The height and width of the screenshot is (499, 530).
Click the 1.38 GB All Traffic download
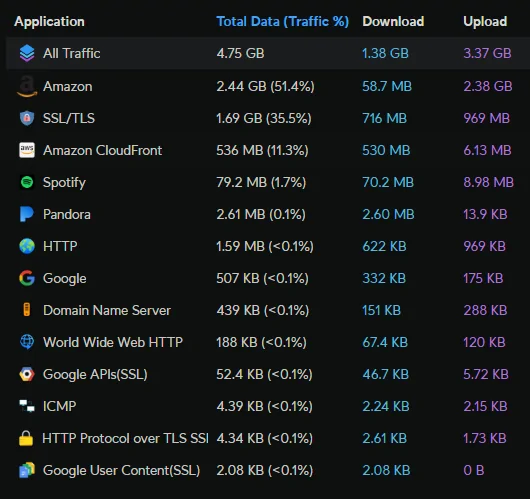(x=385, y=53)
